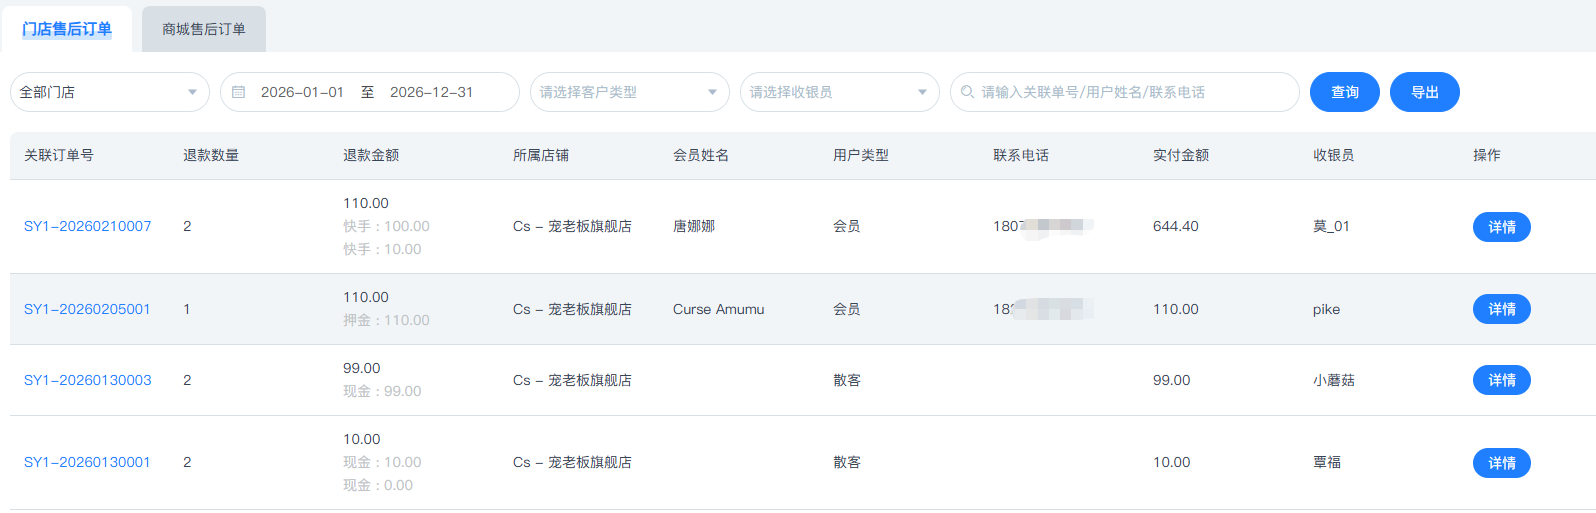This screenshot has height=513, width=1596.
Task: Open order link SY1-20260210007
Action: click(88, 226)
